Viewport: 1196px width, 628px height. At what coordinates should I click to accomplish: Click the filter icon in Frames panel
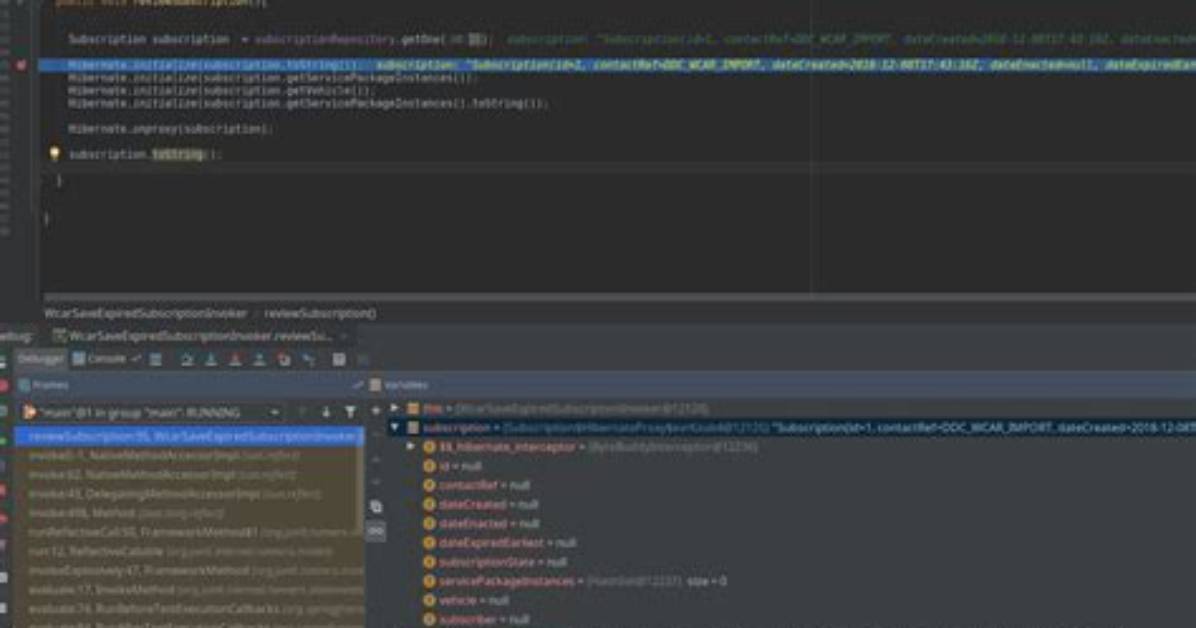[350, 412]
